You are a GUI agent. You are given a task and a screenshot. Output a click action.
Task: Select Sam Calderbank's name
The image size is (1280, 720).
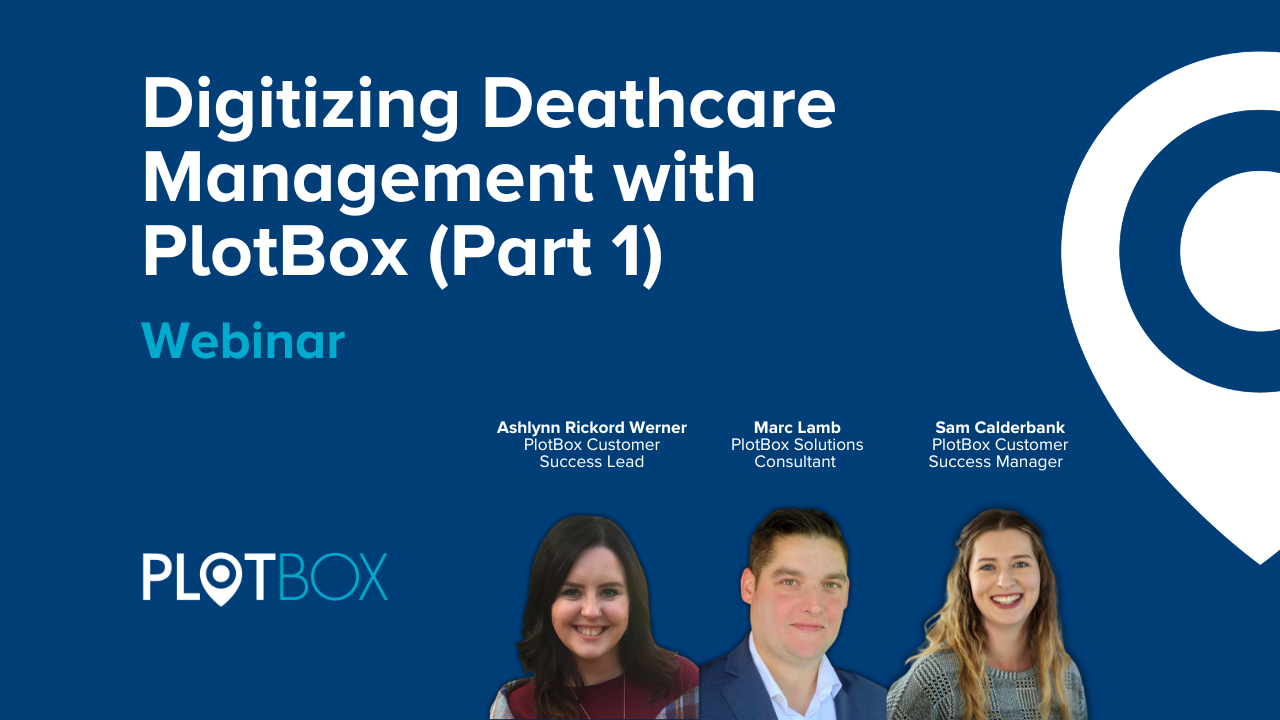[1000, 427]
